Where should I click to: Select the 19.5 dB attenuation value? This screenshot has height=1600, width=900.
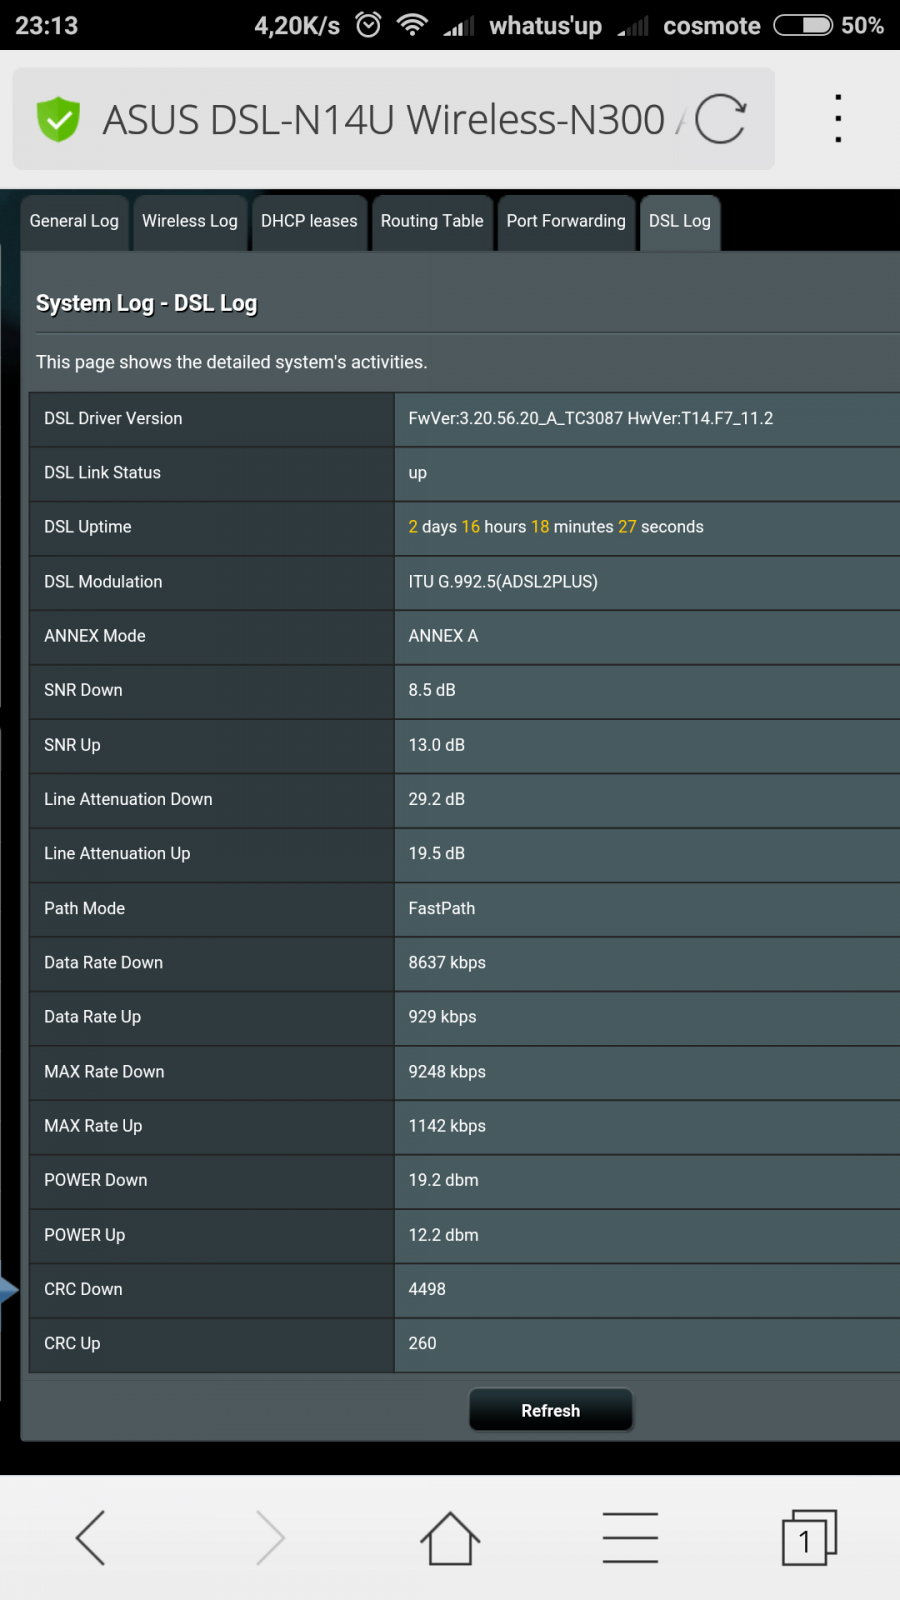pyautogui.click(x=437, y=853)
